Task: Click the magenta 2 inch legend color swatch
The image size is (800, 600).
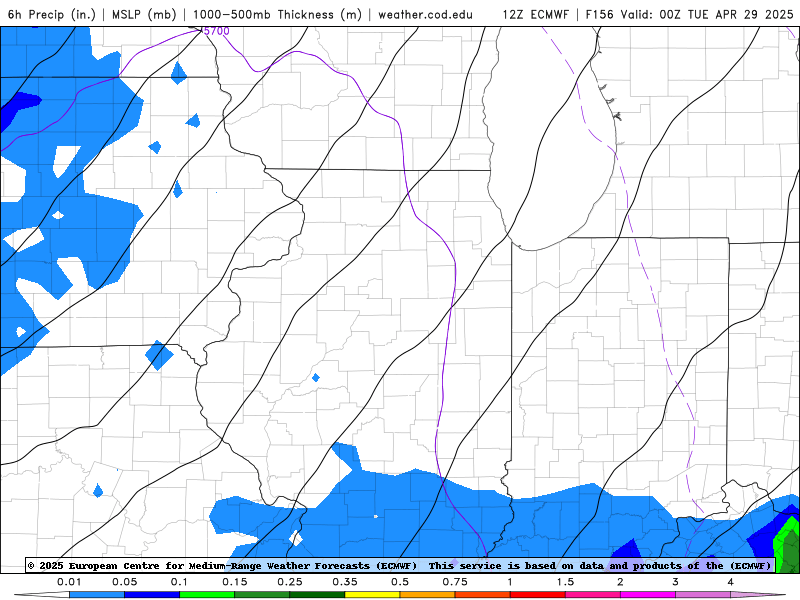Action: click(x=648, y=595)
